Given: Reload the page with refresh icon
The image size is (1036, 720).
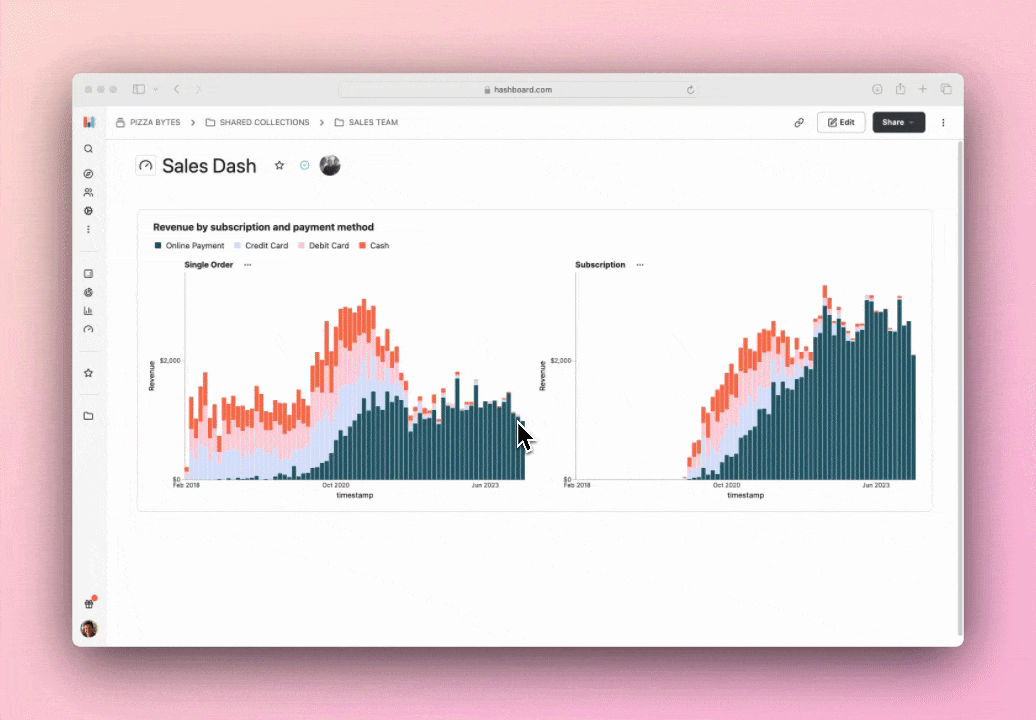Looking at the screenshot, I should click(x=690, y=90).
